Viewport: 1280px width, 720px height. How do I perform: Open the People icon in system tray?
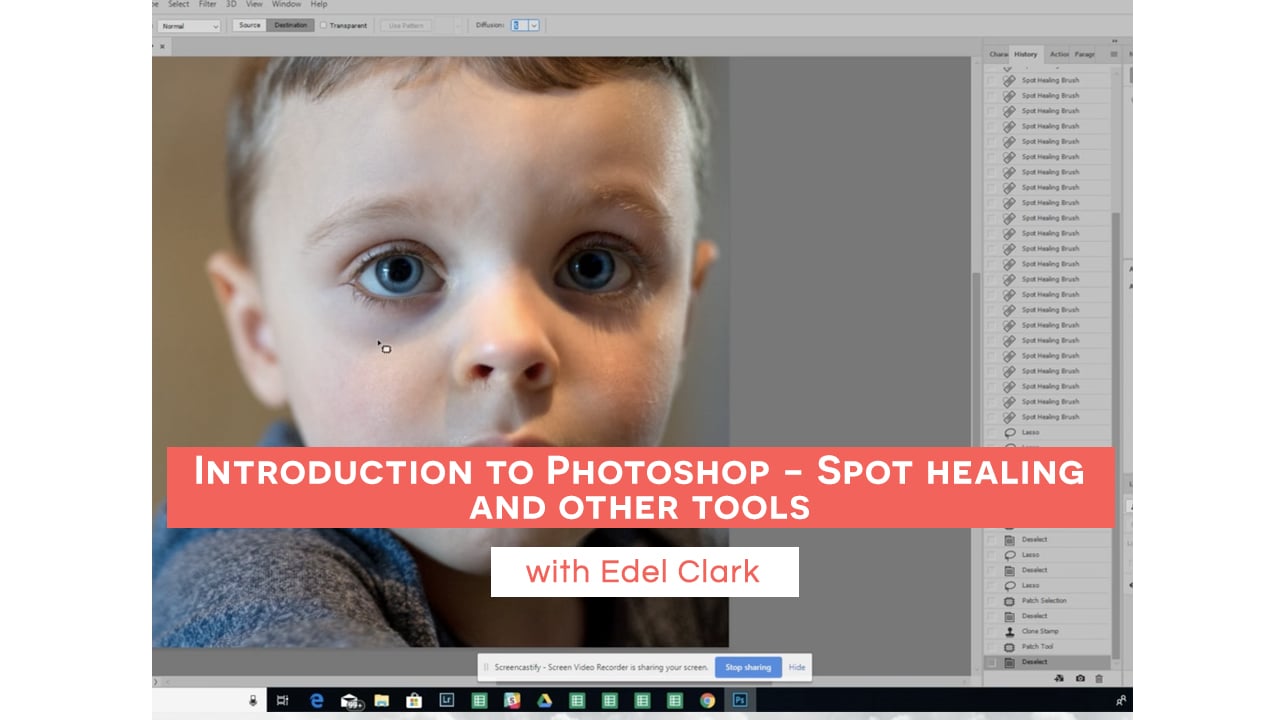(x=1122, y=701)
